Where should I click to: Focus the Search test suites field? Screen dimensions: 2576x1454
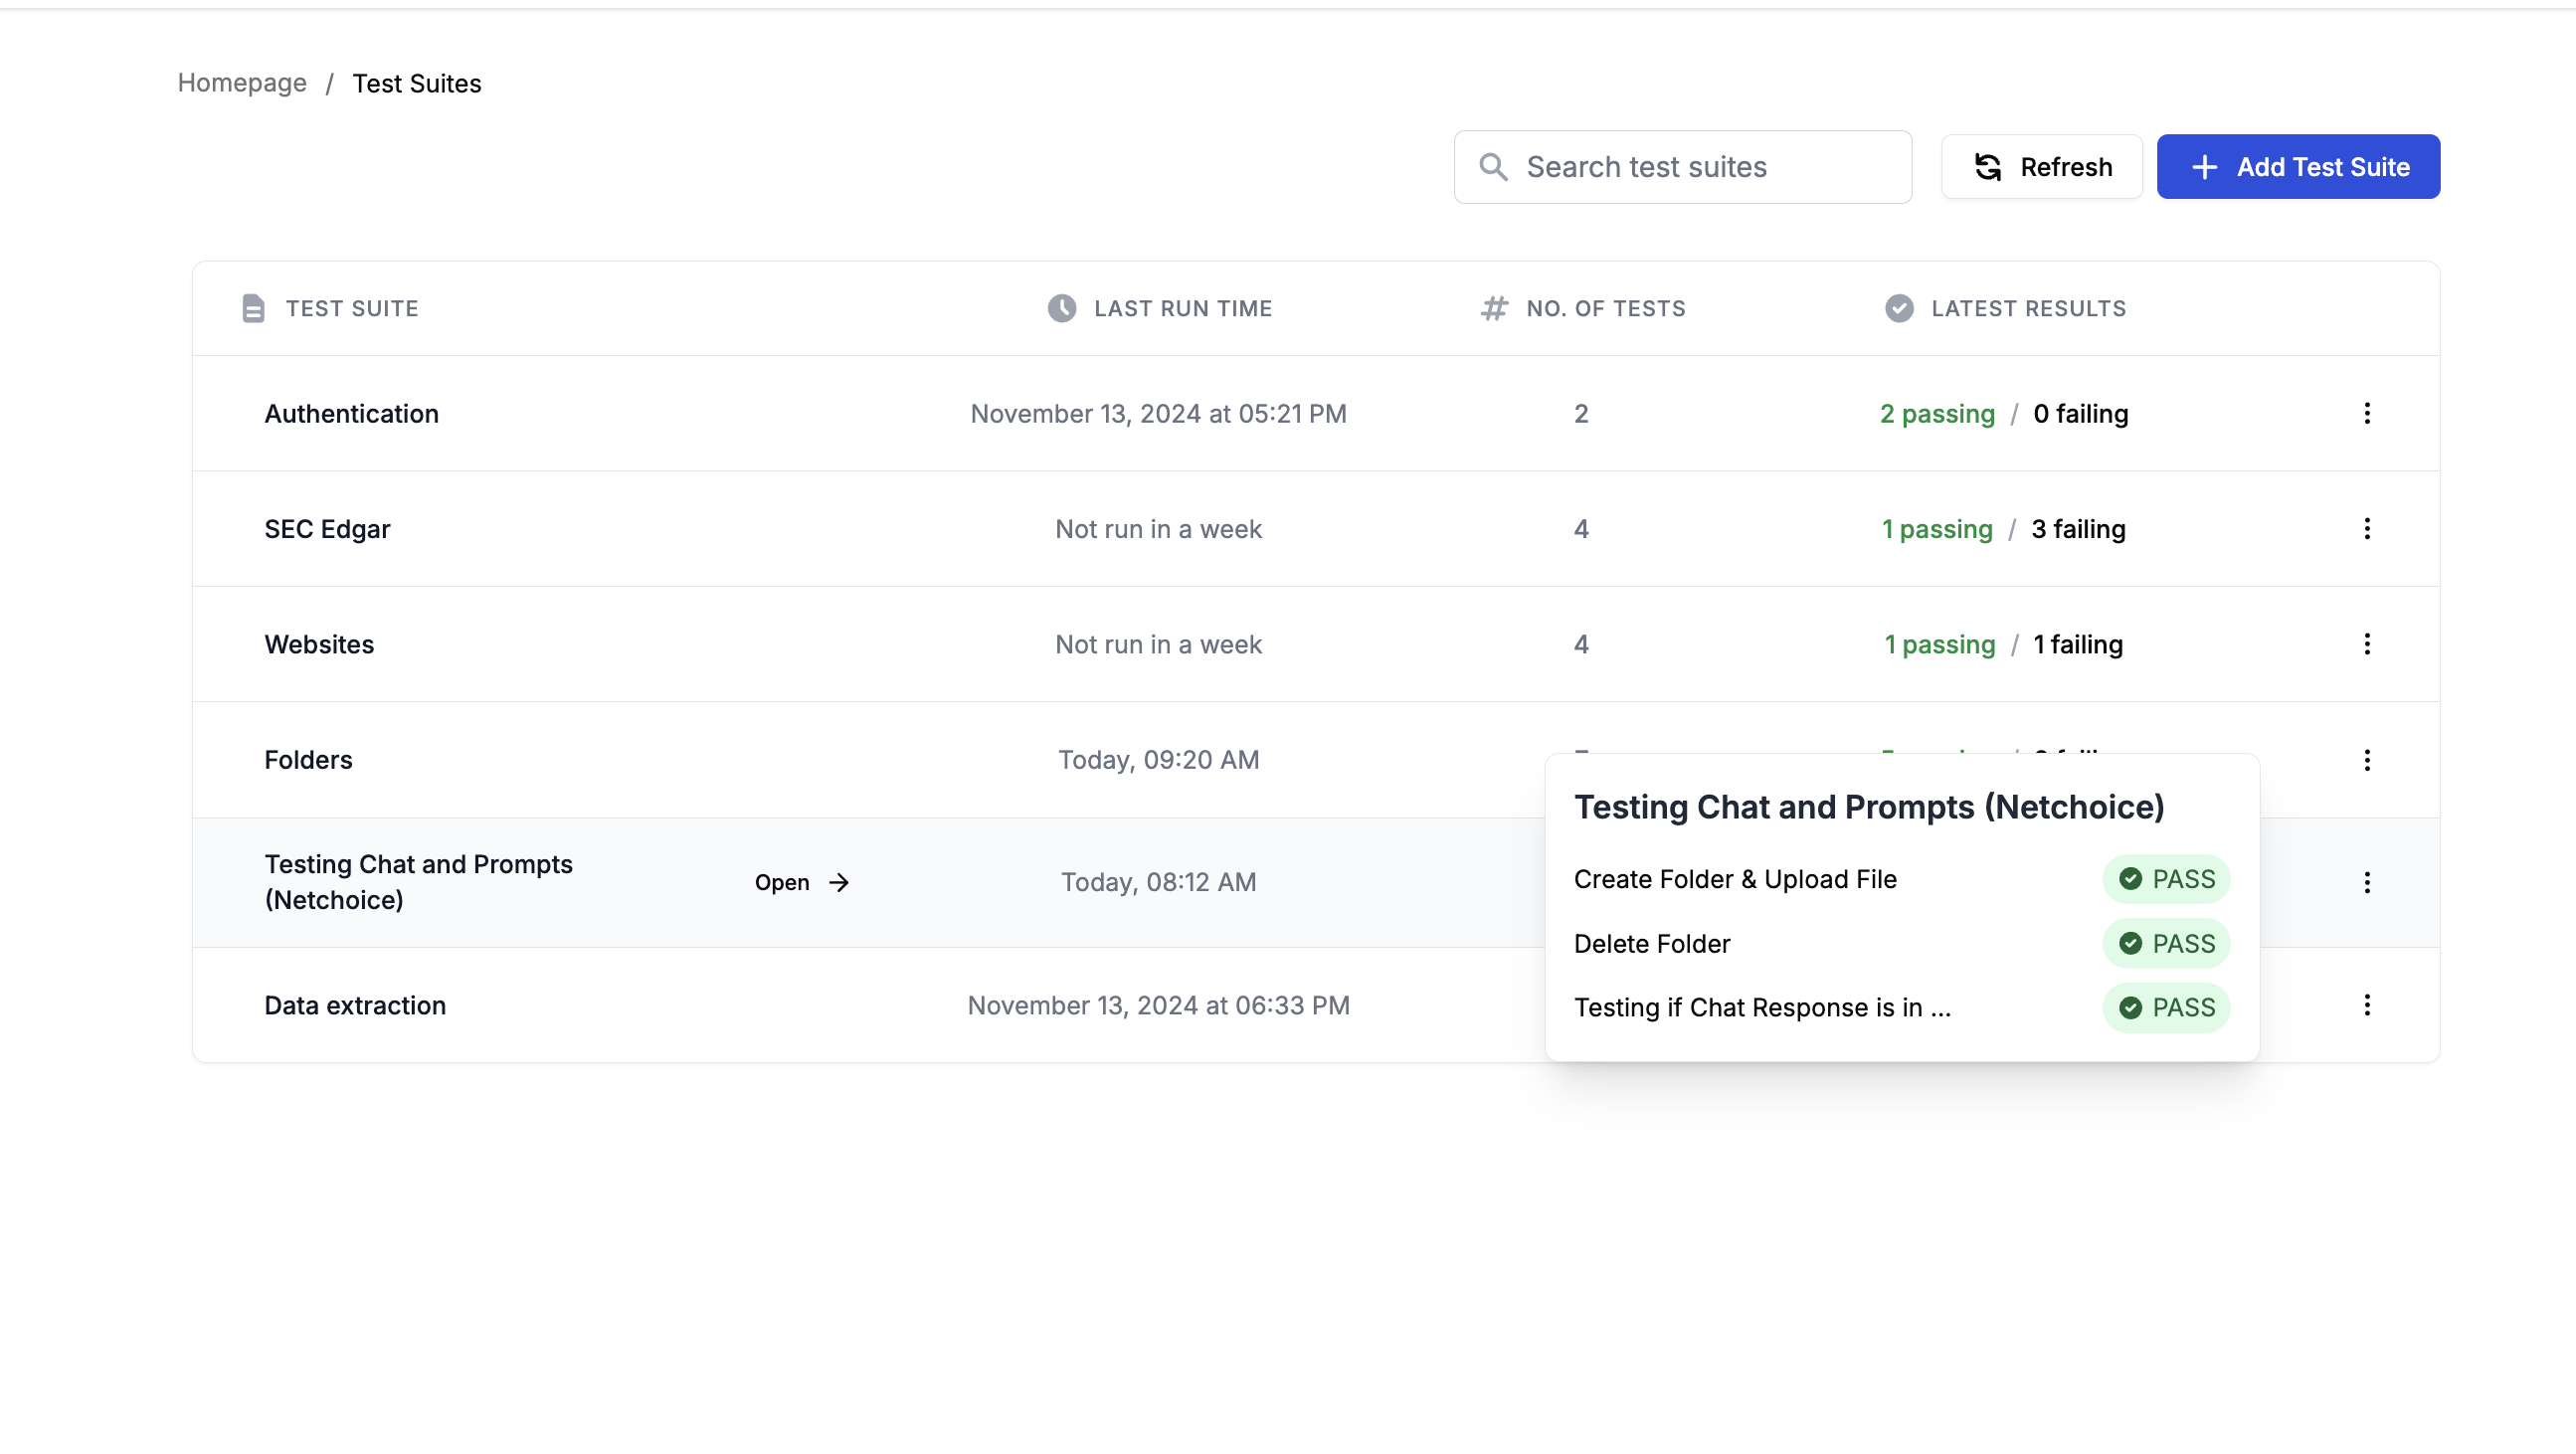pos(1700,167)
